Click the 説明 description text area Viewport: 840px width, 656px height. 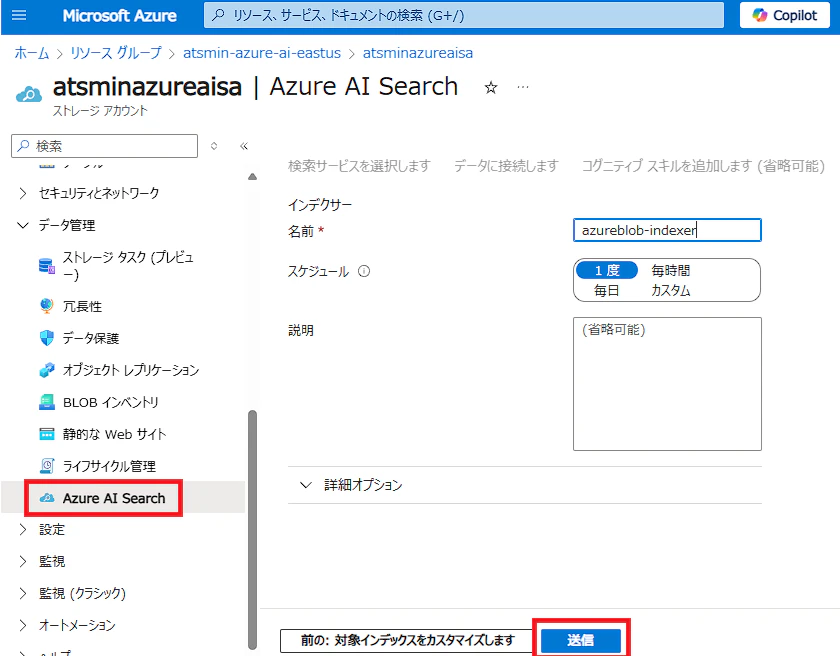point(667,384)
